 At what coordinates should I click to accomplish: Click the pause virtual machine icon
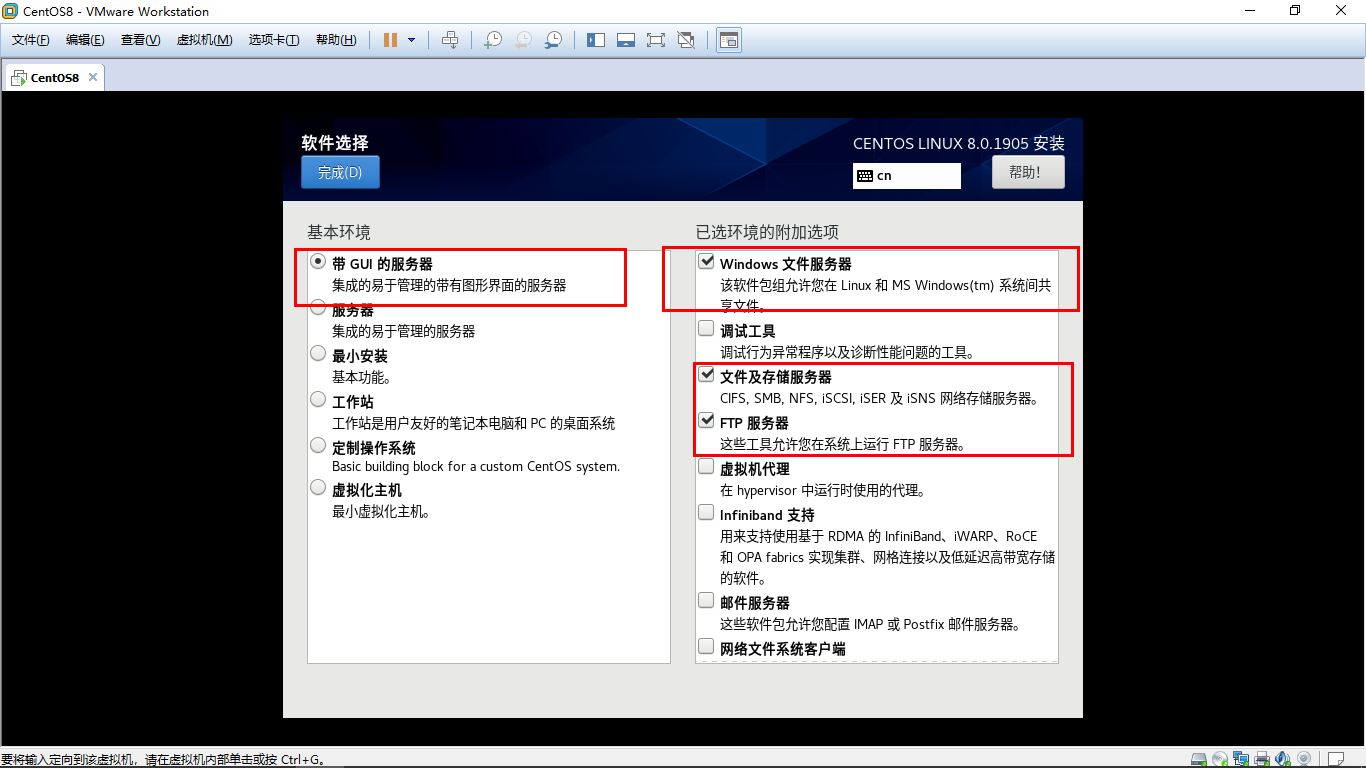coord(390,40)
